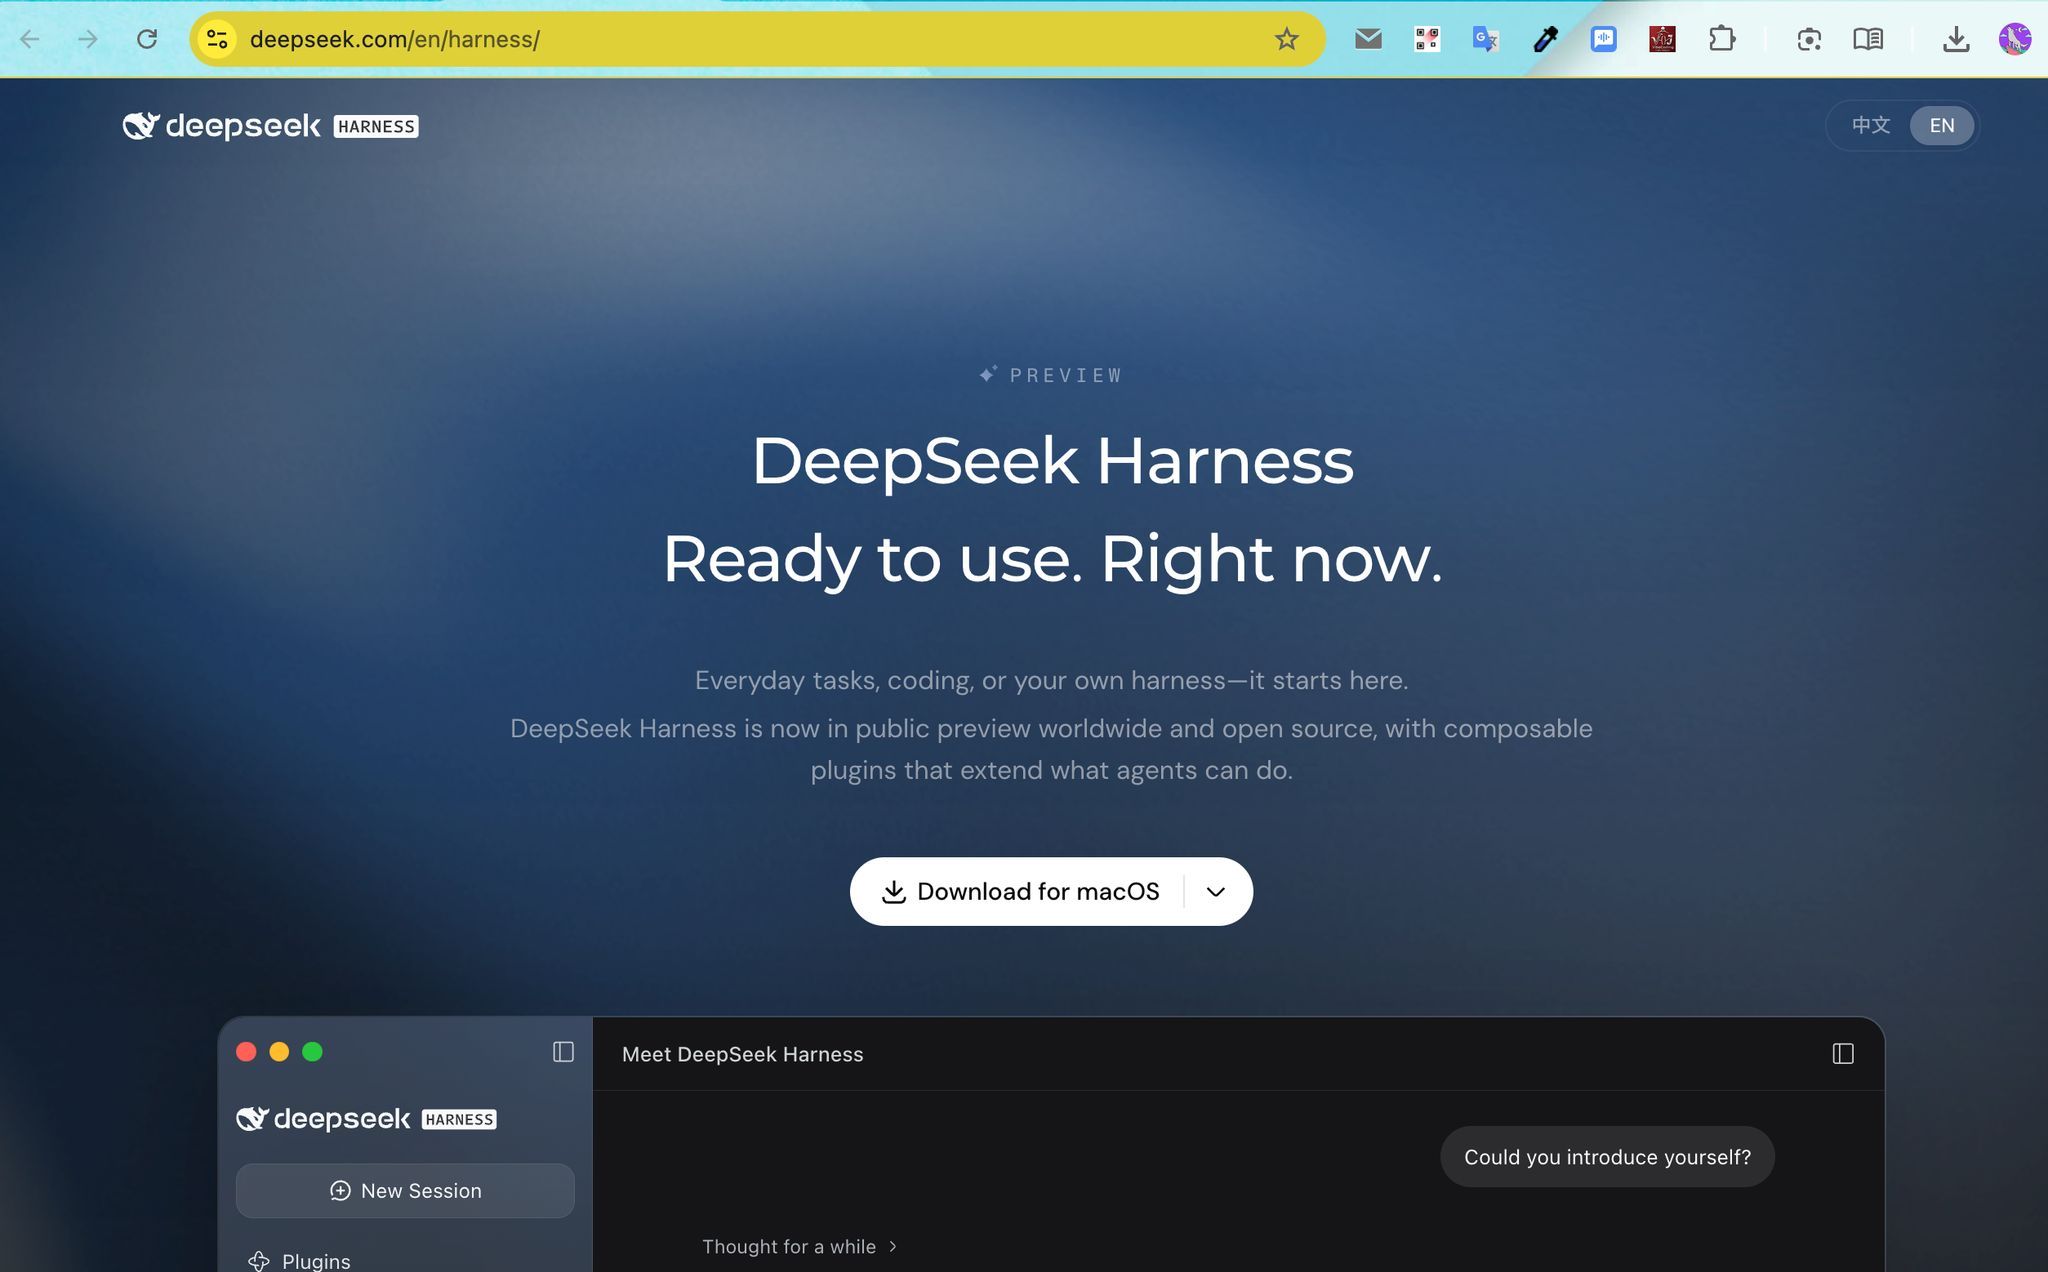Open the screenshot capture tool icon

tap(1809, 39)
